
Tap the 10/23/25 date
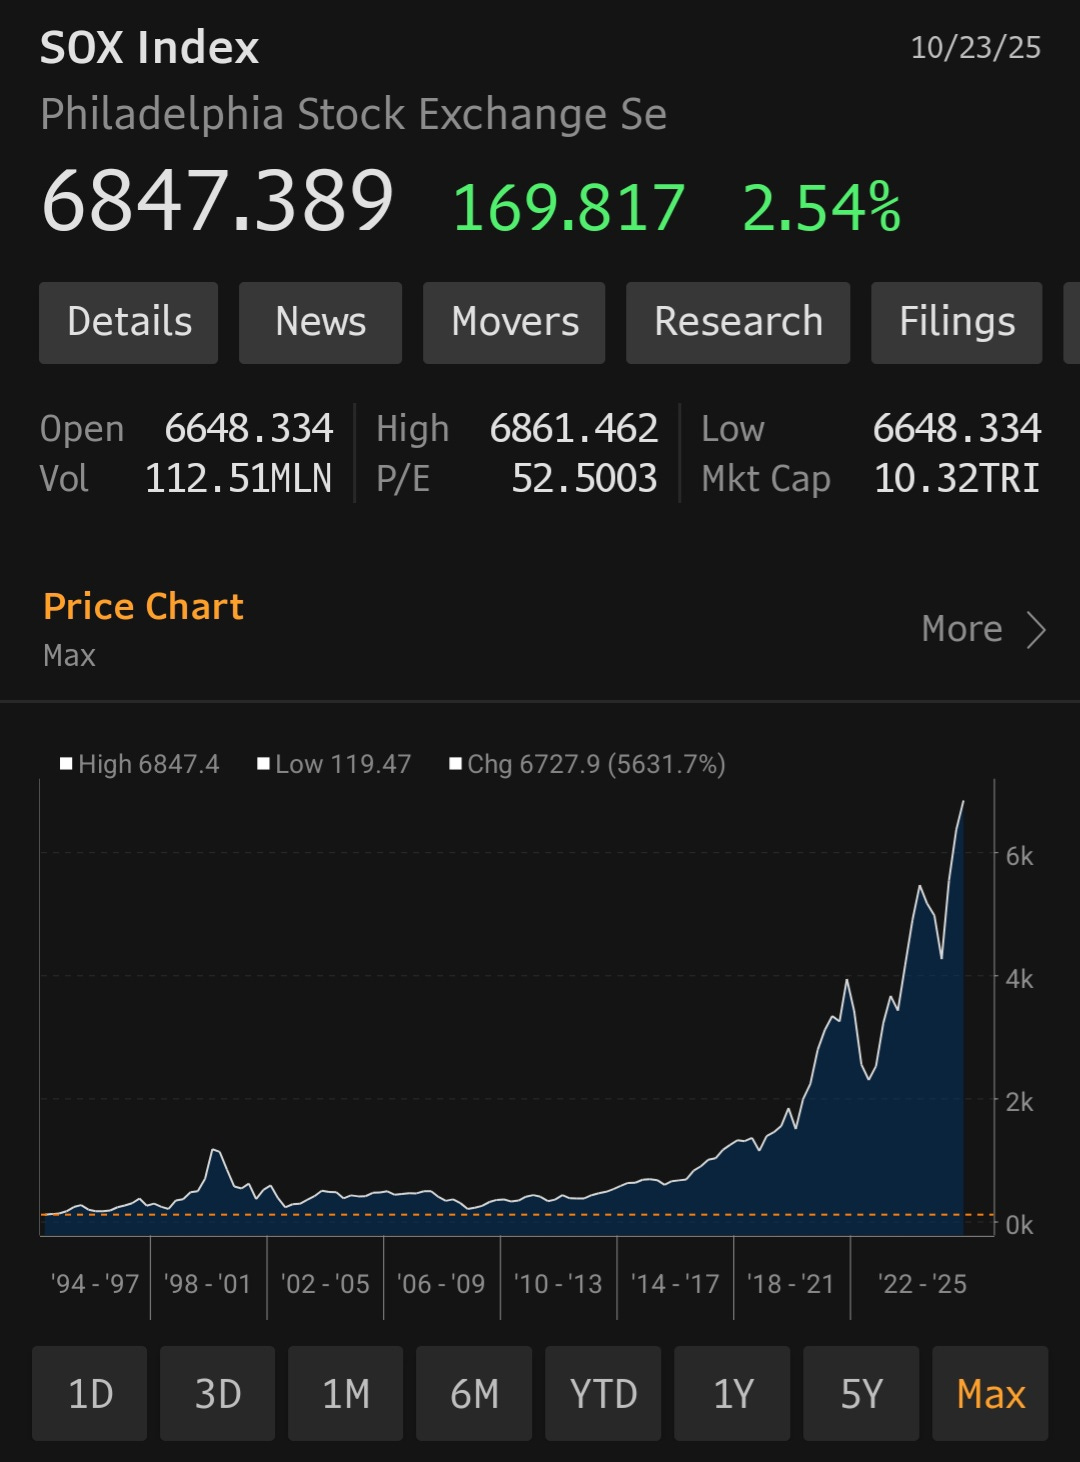[975, 47]
